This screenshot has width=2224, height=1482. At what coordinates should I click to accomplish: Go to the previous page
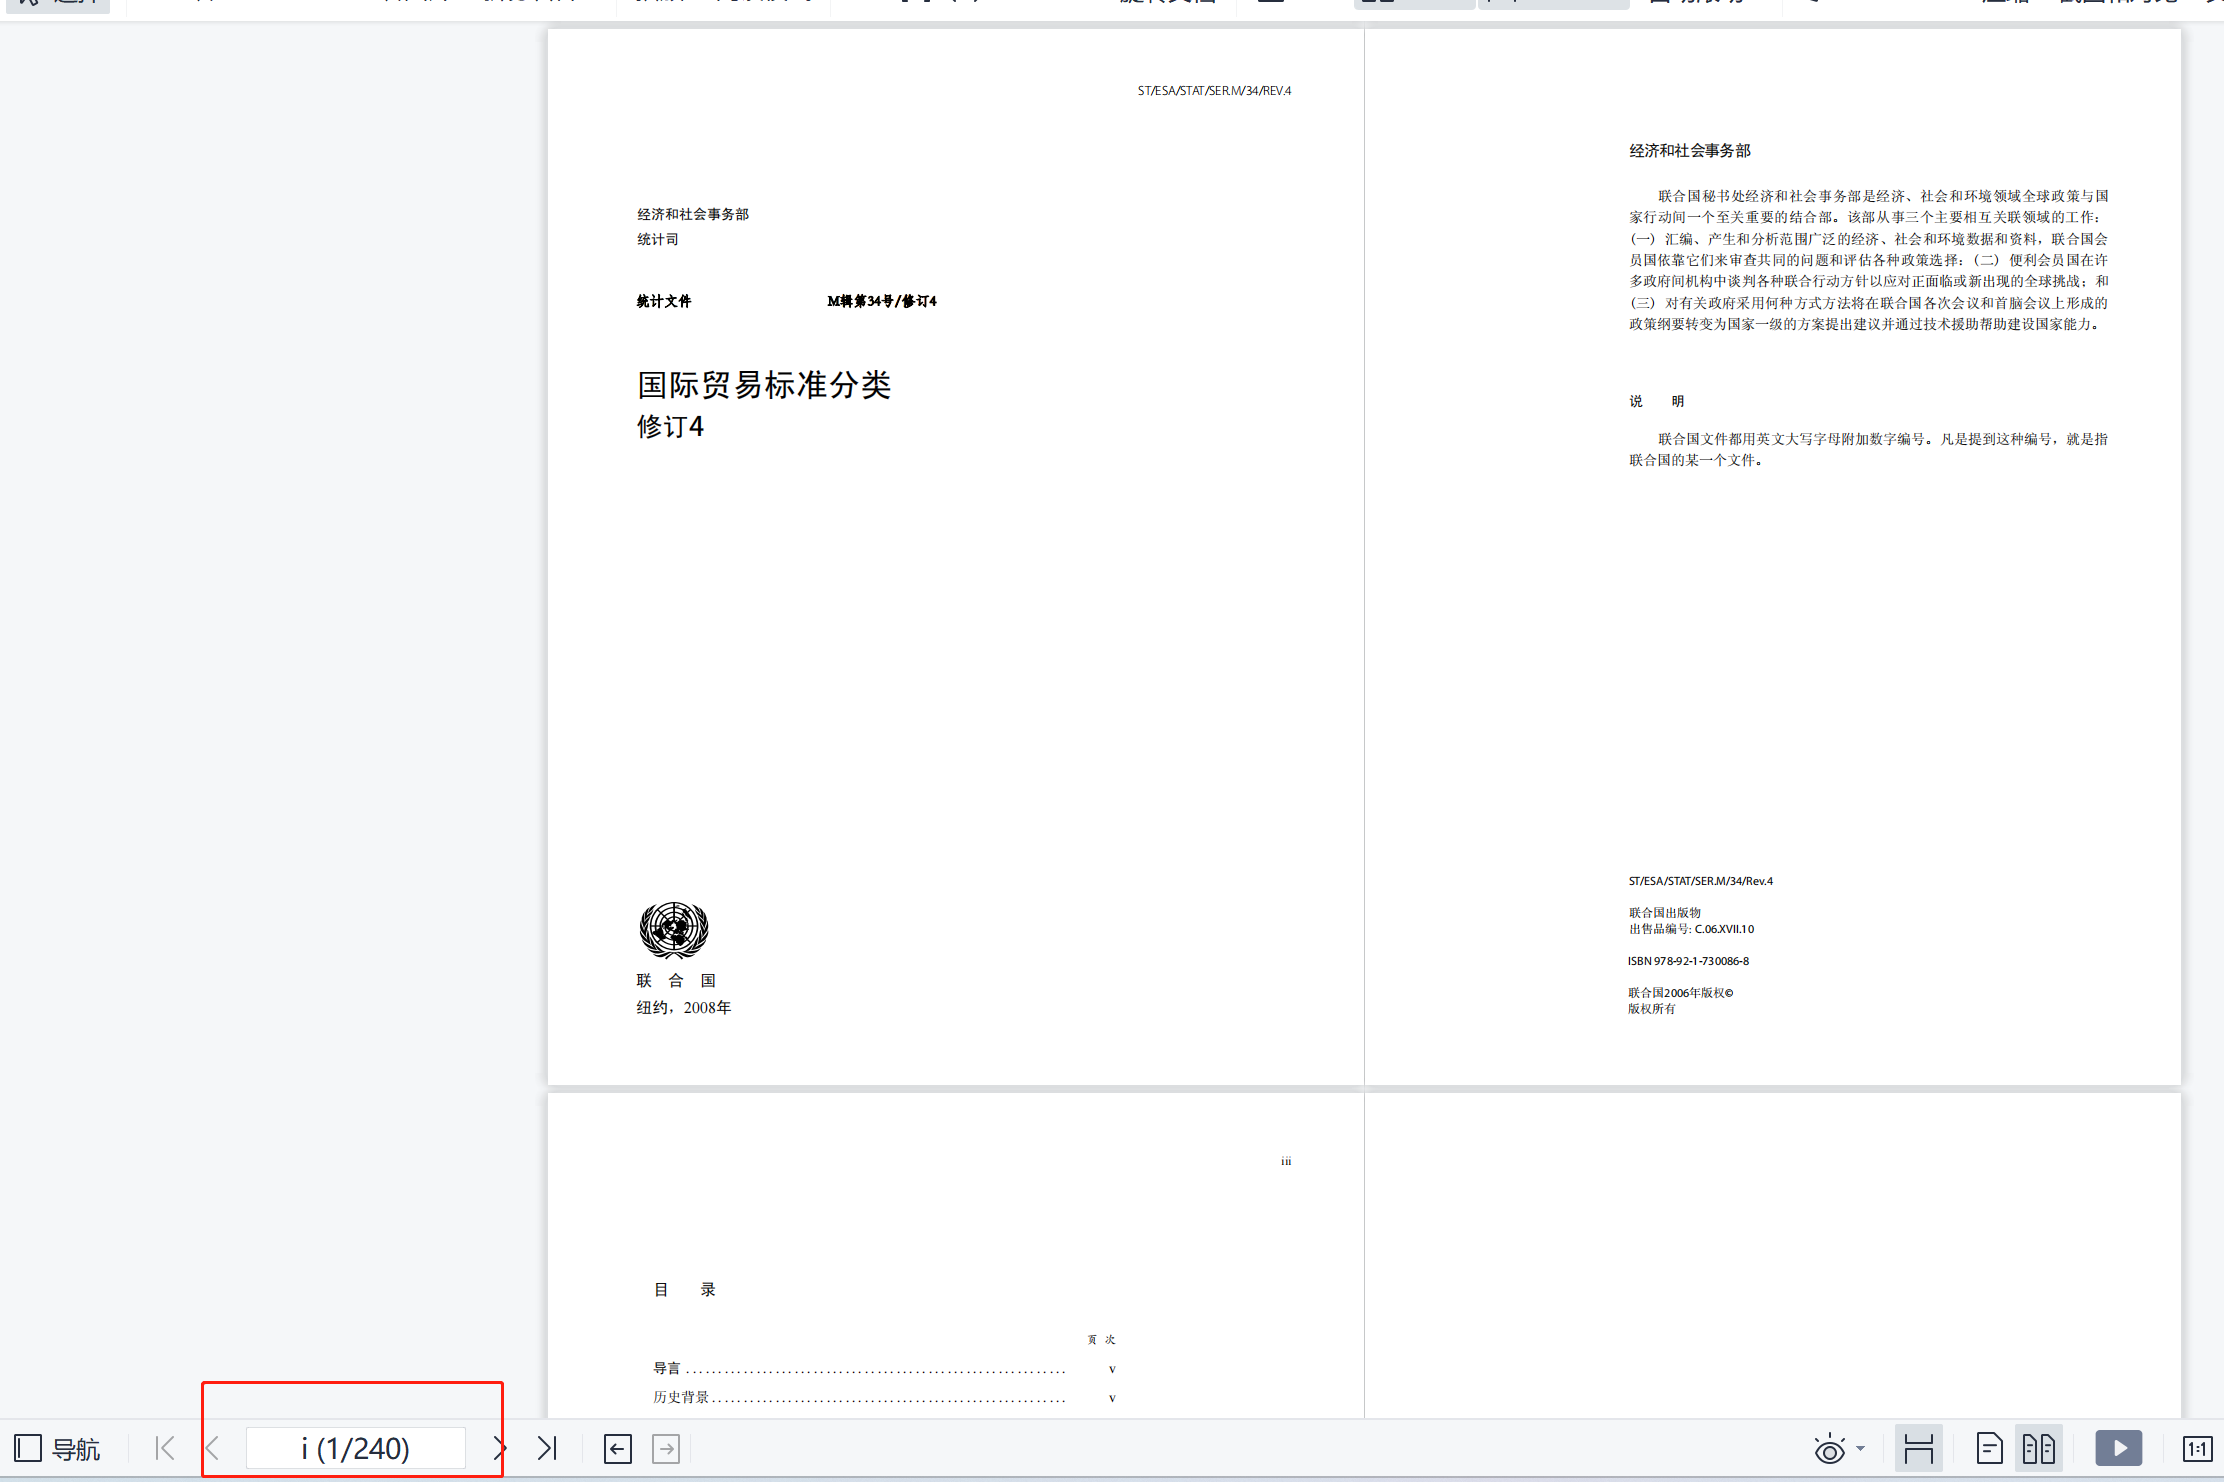tap(213, 1448)
